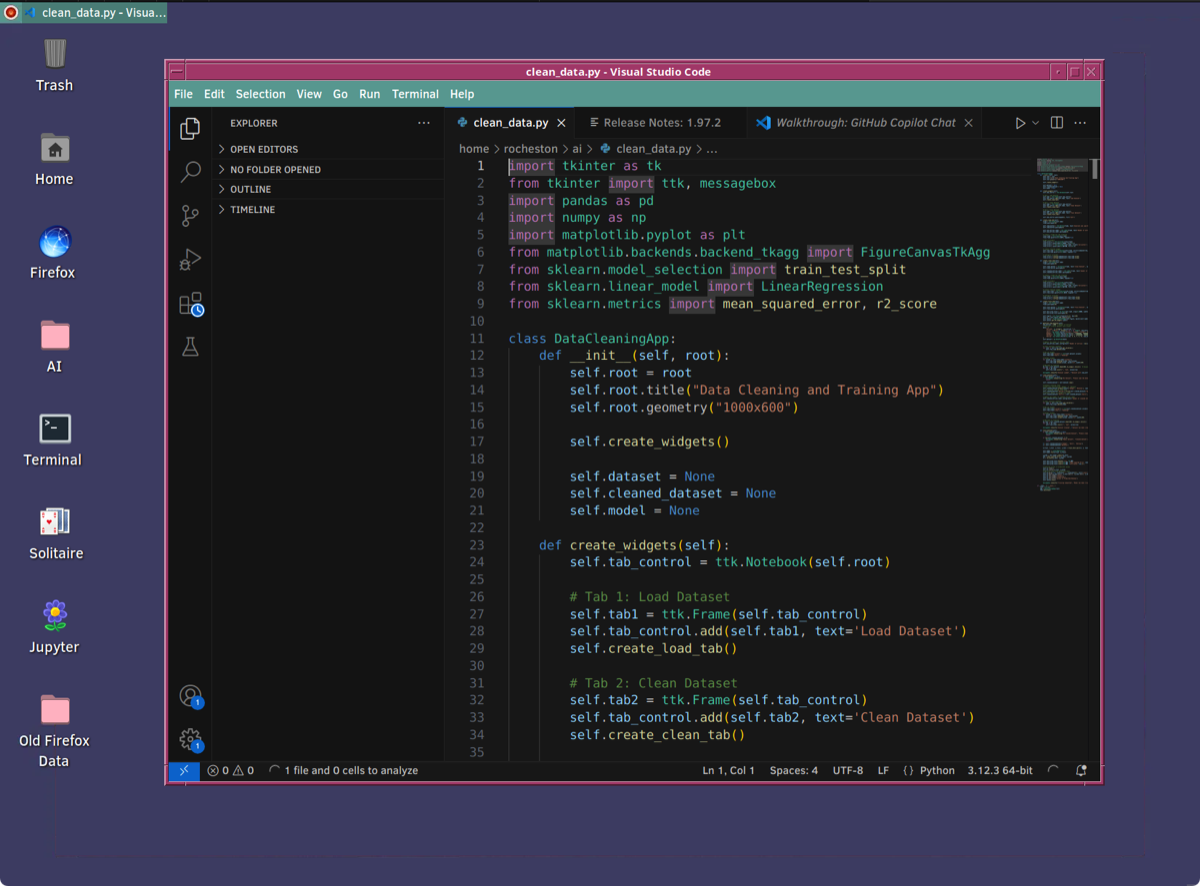Image resolution: width=1200 pixels, height=886 pixels.
Task: Split the editor to the right
Action: click(x=1056, y=123)
